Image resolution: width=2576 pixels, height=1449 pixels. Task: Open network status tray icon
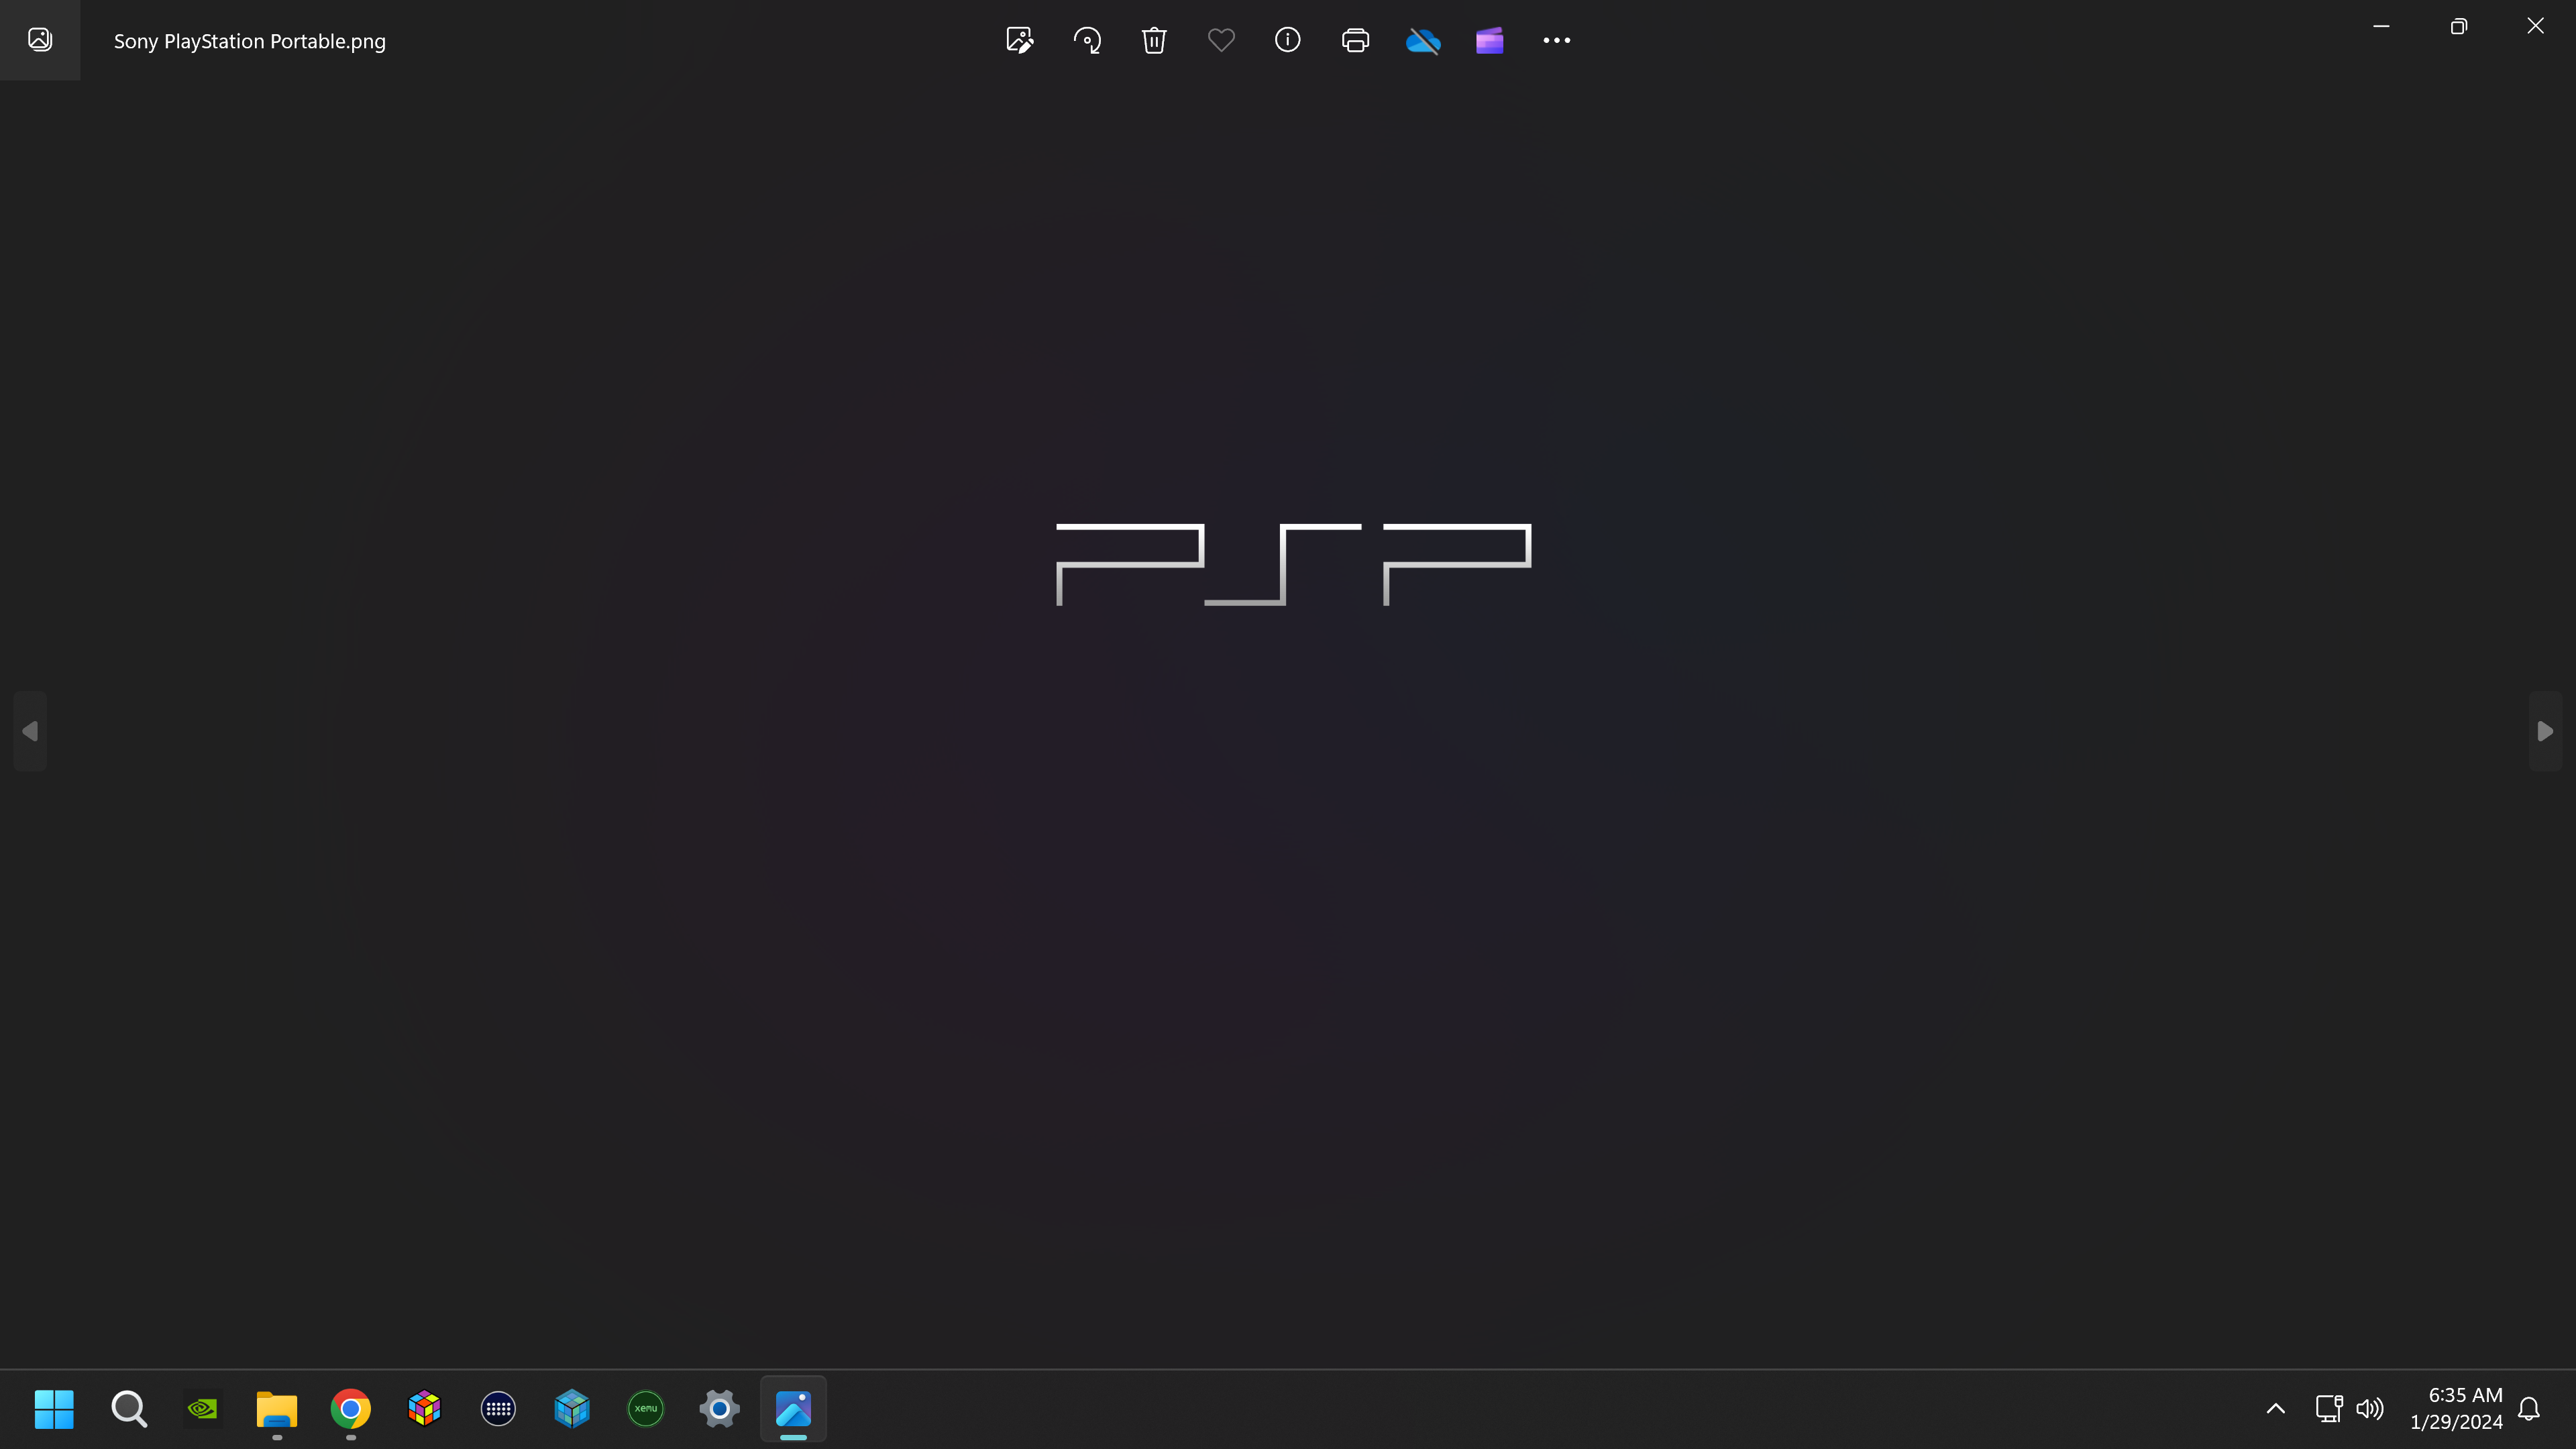coord(2329,1409)
